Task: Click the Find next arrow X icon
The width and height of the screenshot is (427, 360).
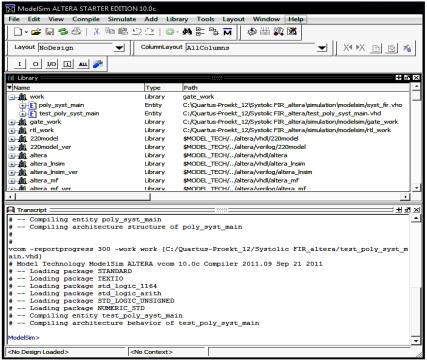Action: [360, 48]
